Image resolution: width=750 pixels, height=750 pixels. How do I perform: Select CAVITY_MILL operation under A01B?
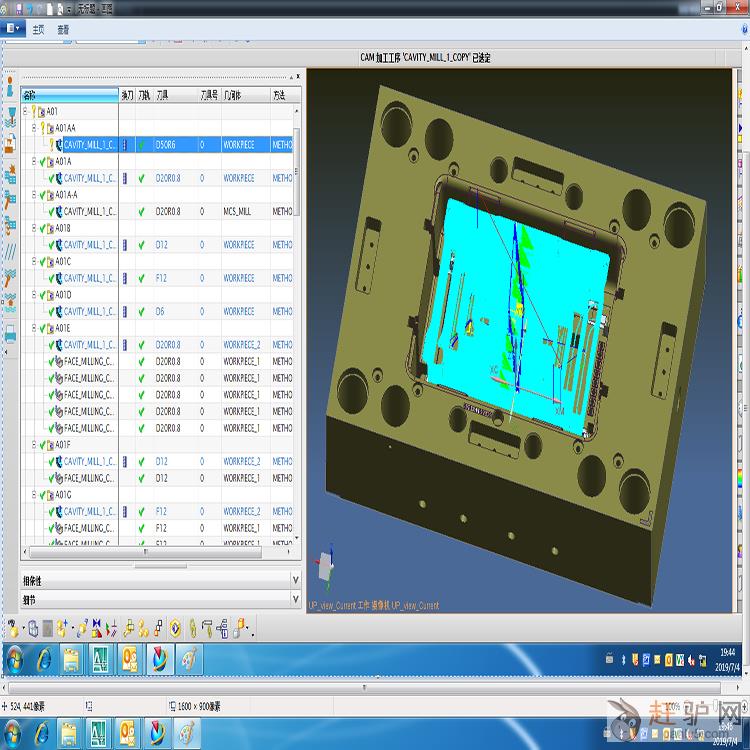pyautogui.click(x=89, y=245)
